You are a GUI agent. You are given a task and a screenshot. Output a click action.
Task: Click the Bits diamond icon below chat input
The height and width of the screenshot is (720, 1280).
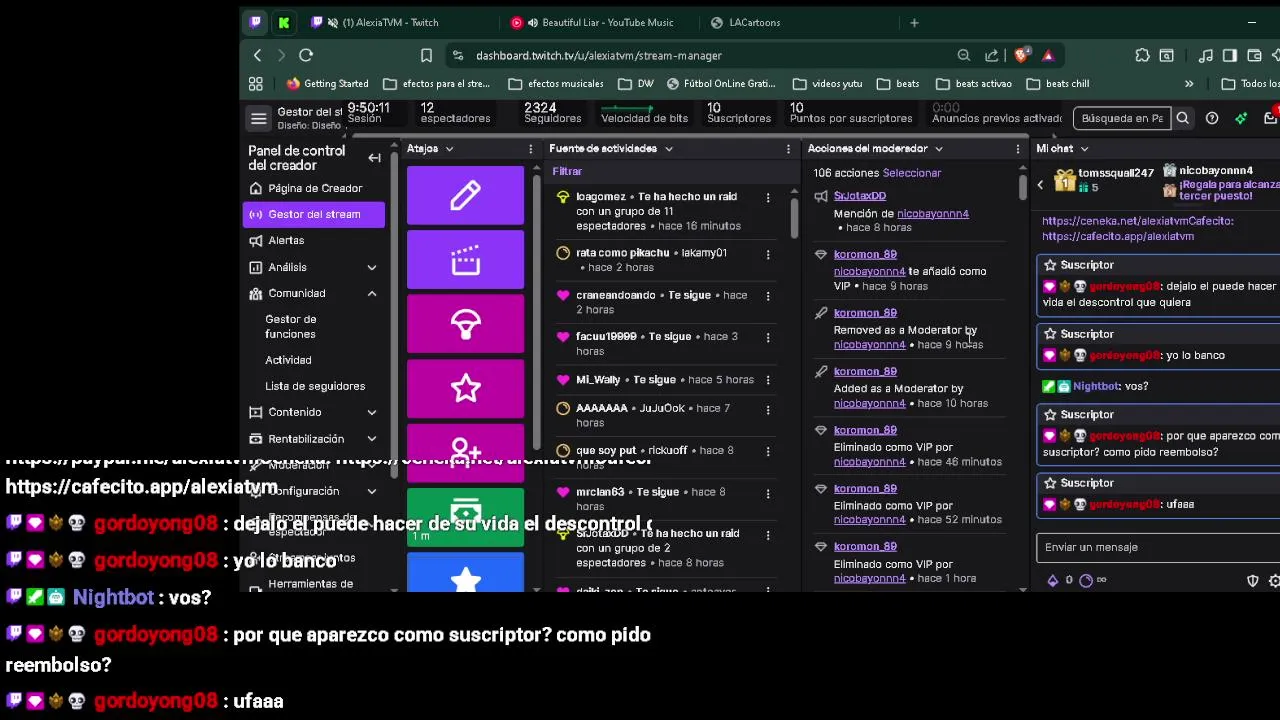coord(1052,580)
